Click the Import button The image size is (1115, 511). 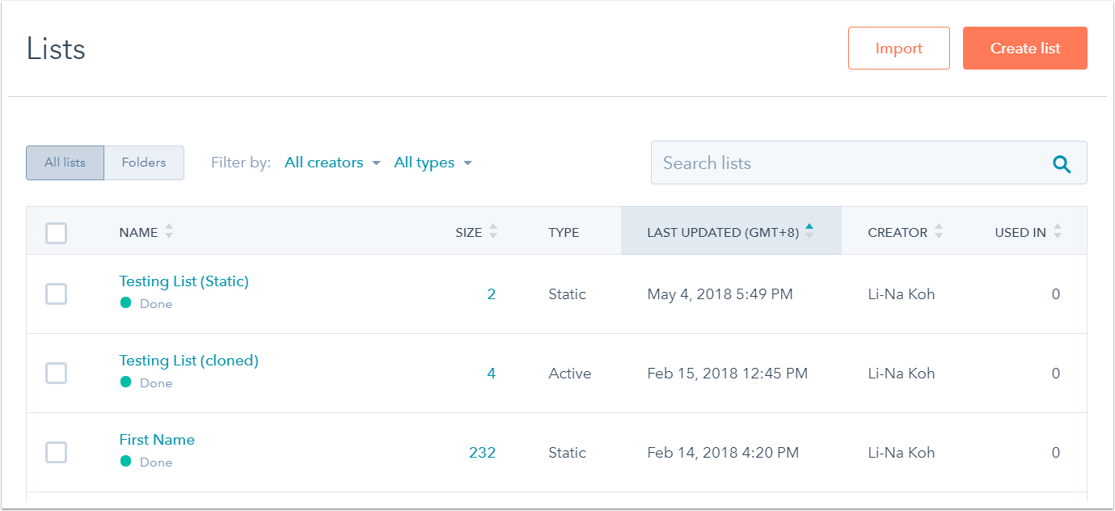coord(899,48)
